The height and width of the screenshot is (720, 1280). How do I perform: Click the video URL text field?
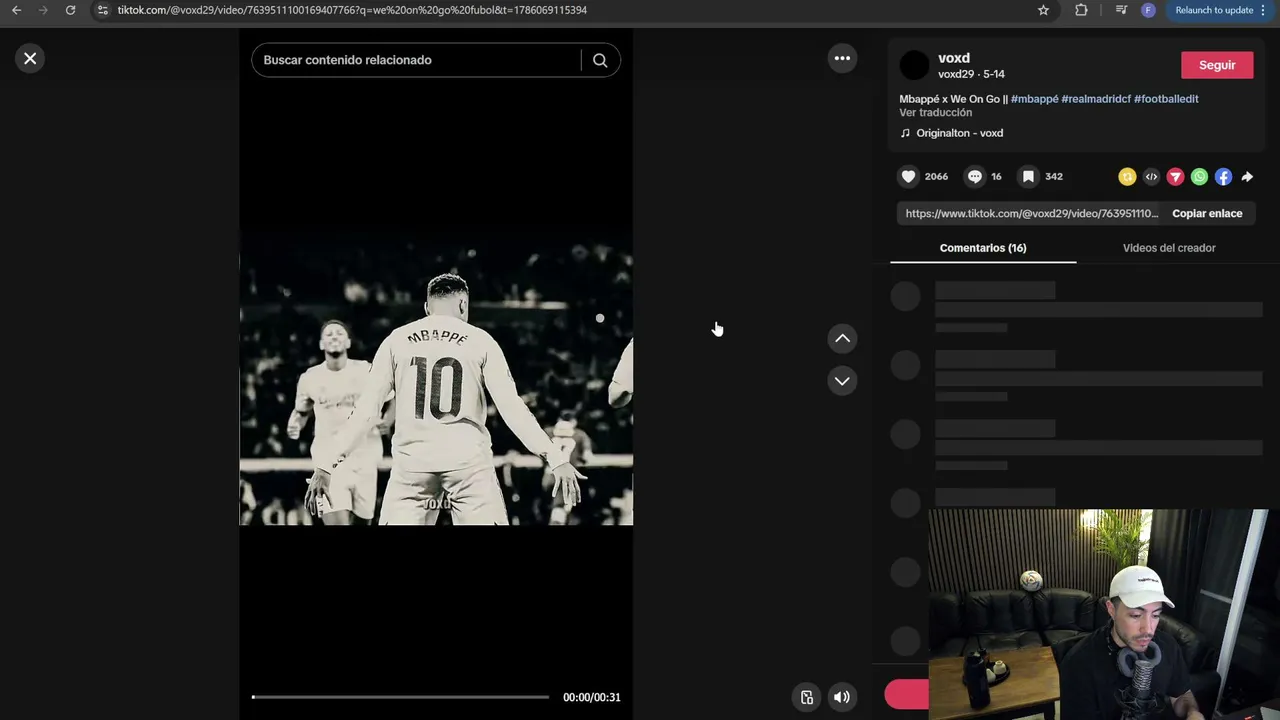point(1031,214)
